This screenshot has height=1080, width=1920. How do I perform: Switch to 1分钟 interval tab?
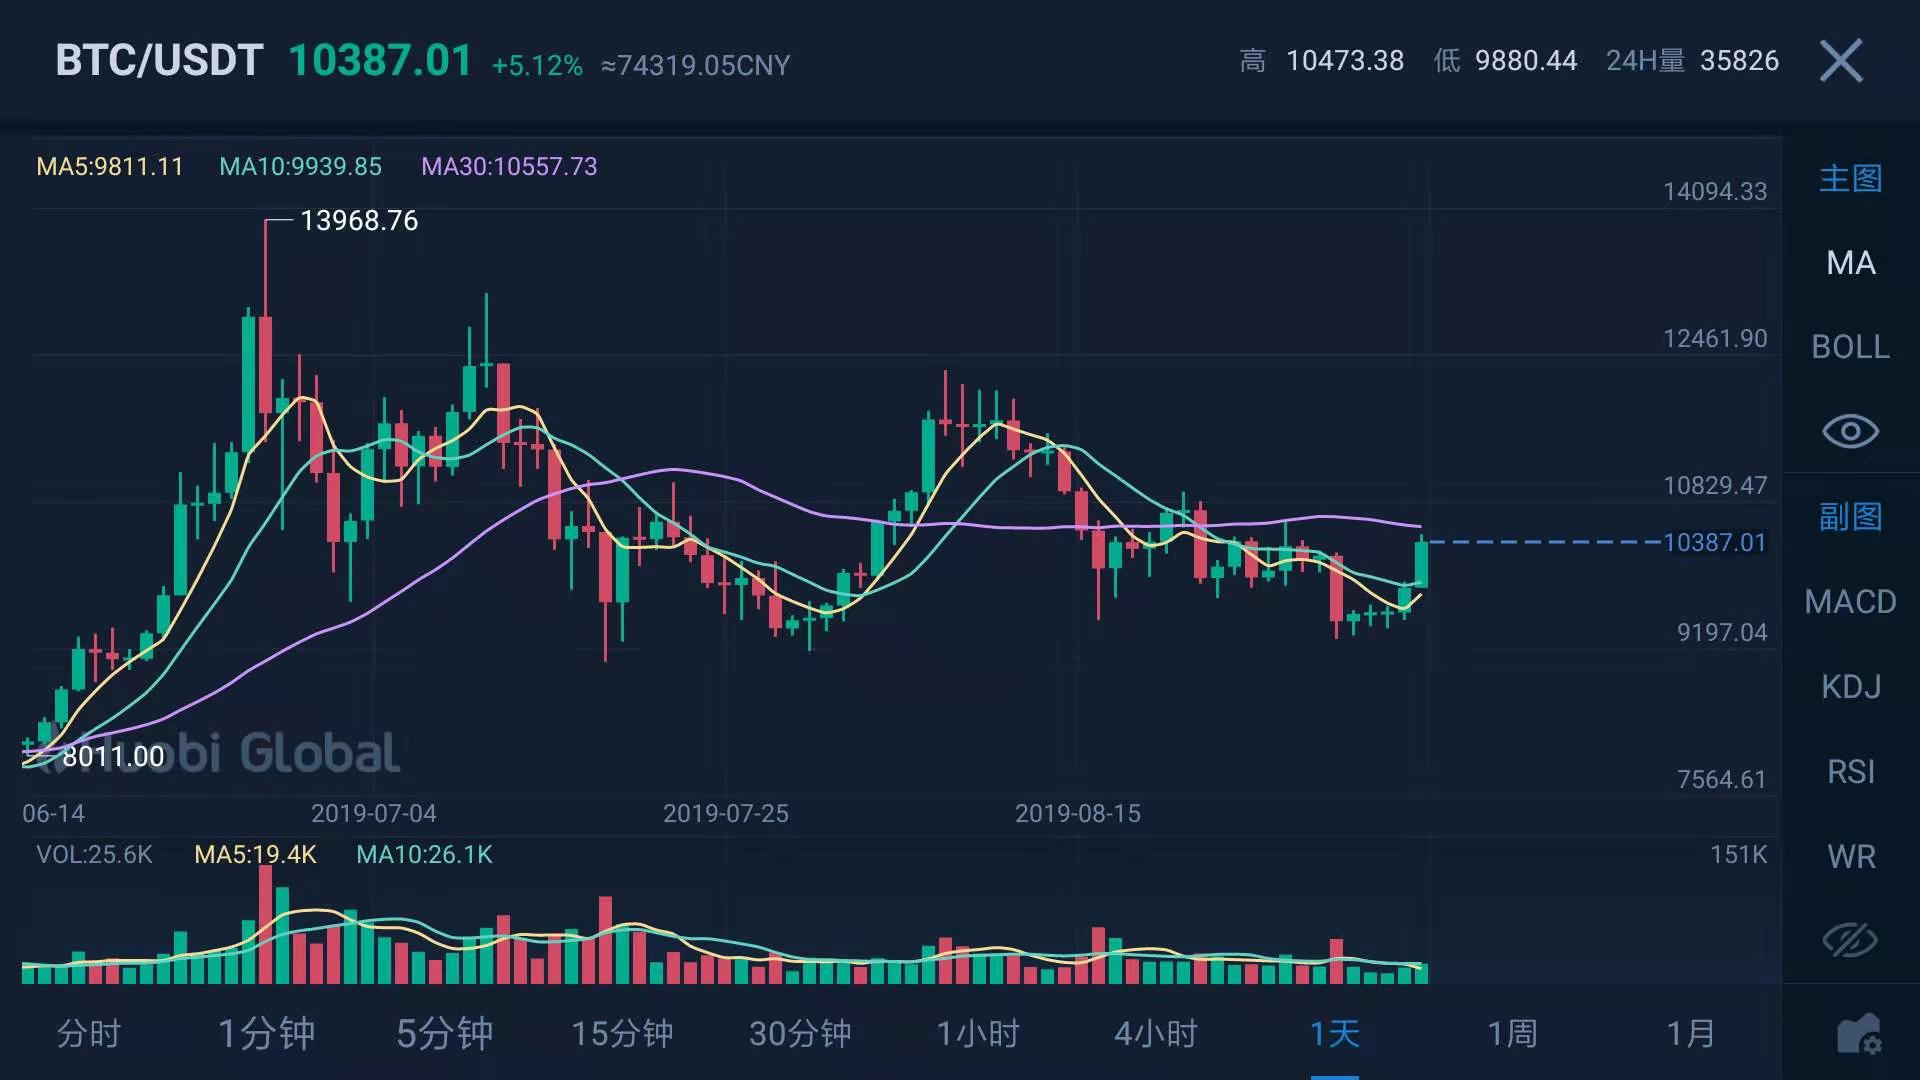pyautogui.click(x=266, y=1034)
